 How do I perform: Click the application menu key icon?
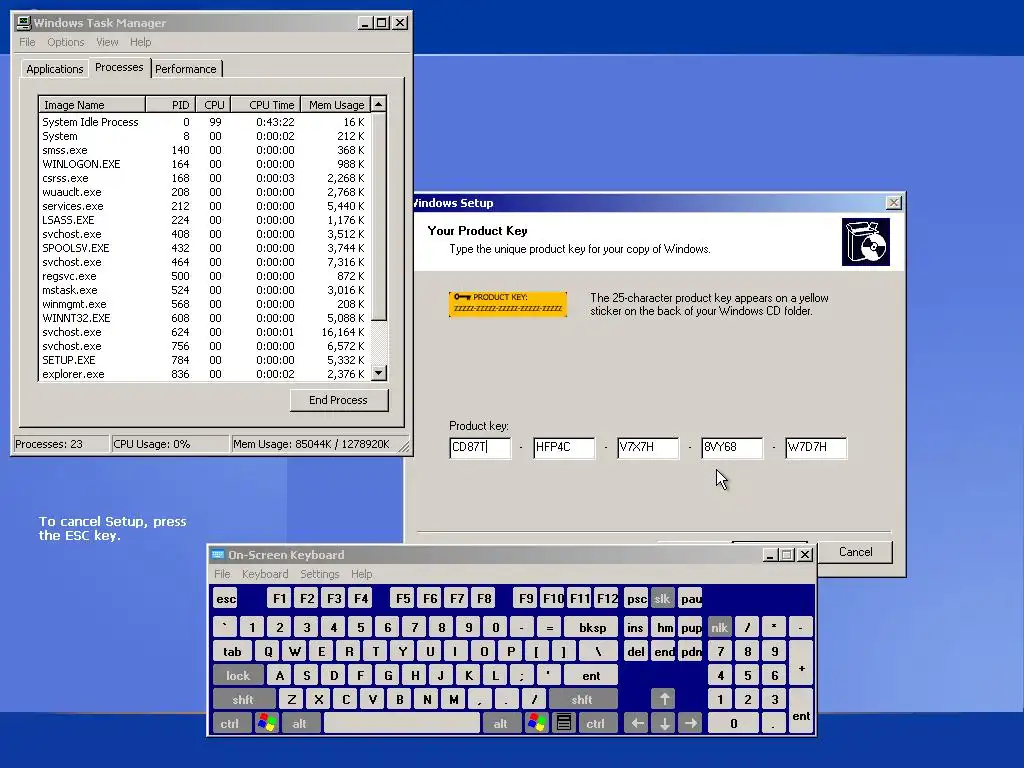tap(564, 723)
